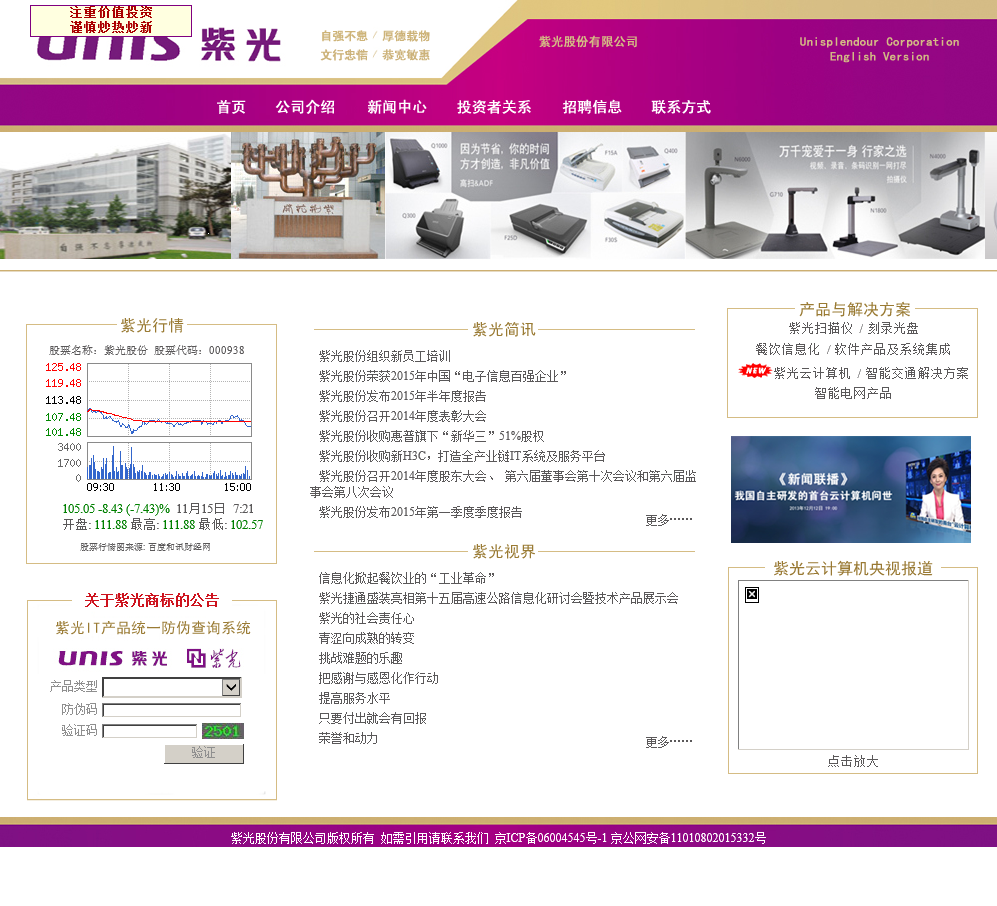Click the 验证码 input field
Viewport: 997px width, 906px height.
[149, 731]
